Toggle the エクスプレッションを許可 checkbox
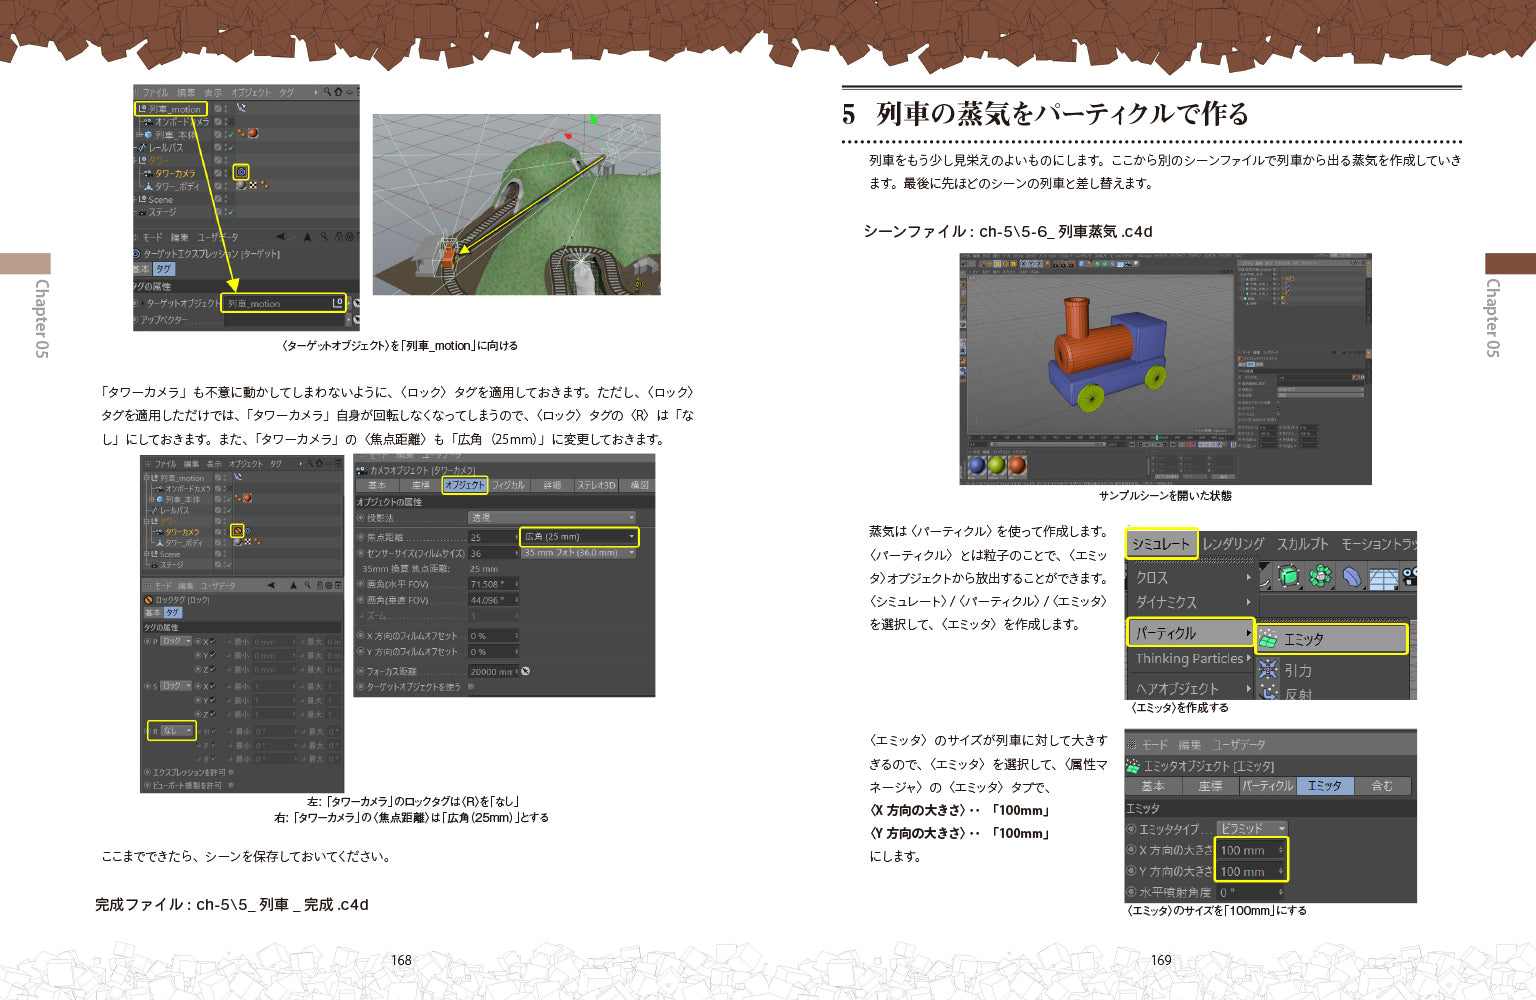 tap(231, 772)
